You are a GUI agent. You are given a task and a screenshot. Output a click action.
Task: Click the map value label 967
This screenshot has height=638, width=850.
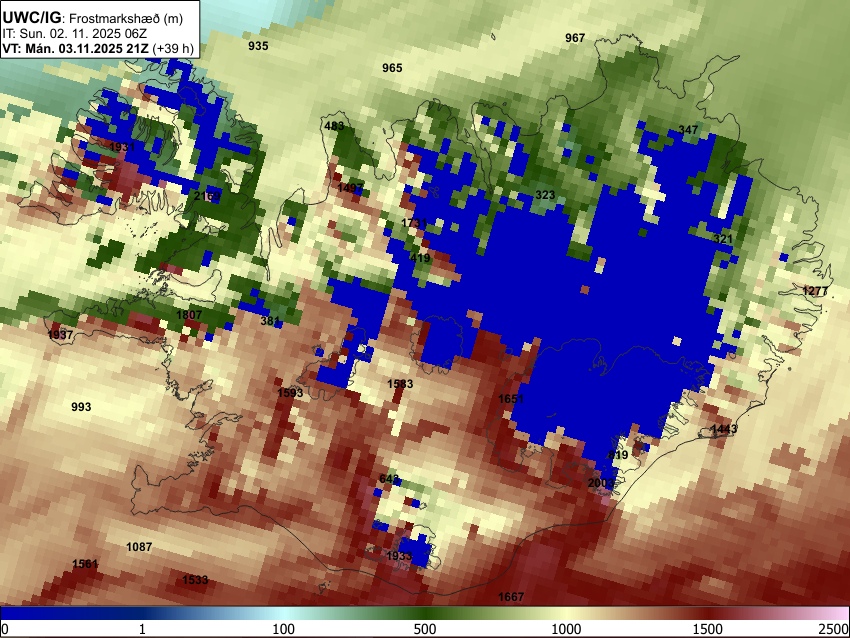575,38
